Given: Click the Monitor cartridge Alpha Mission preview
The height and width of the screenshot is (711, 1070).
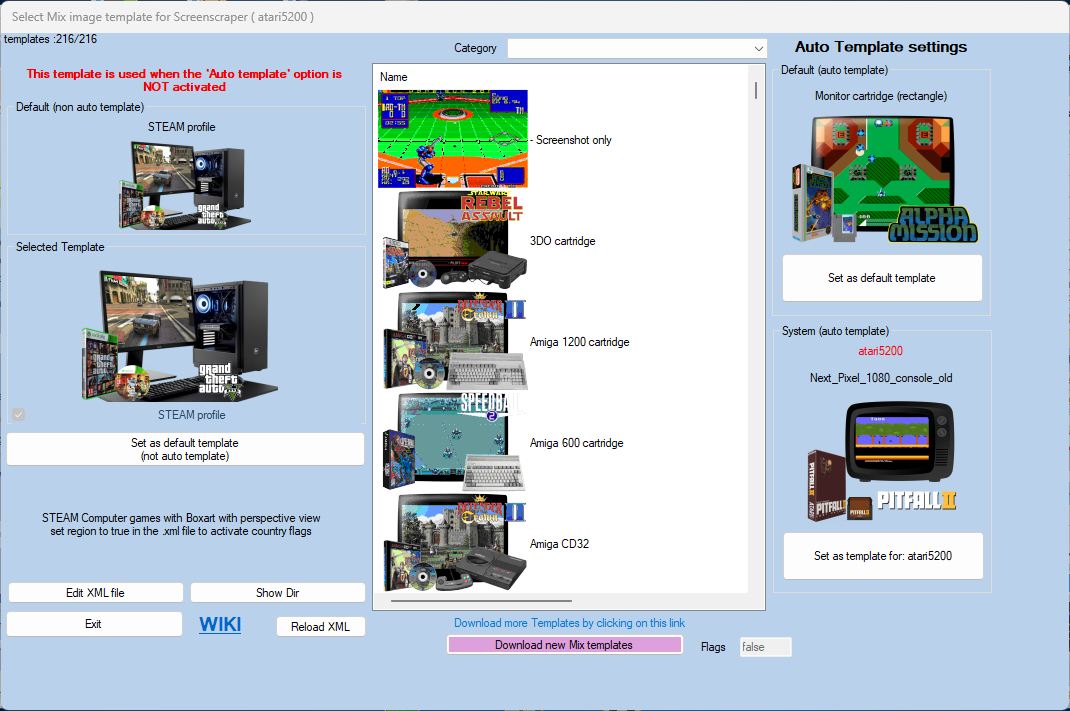Looking at the screenshot, I should tap(885, 179).
